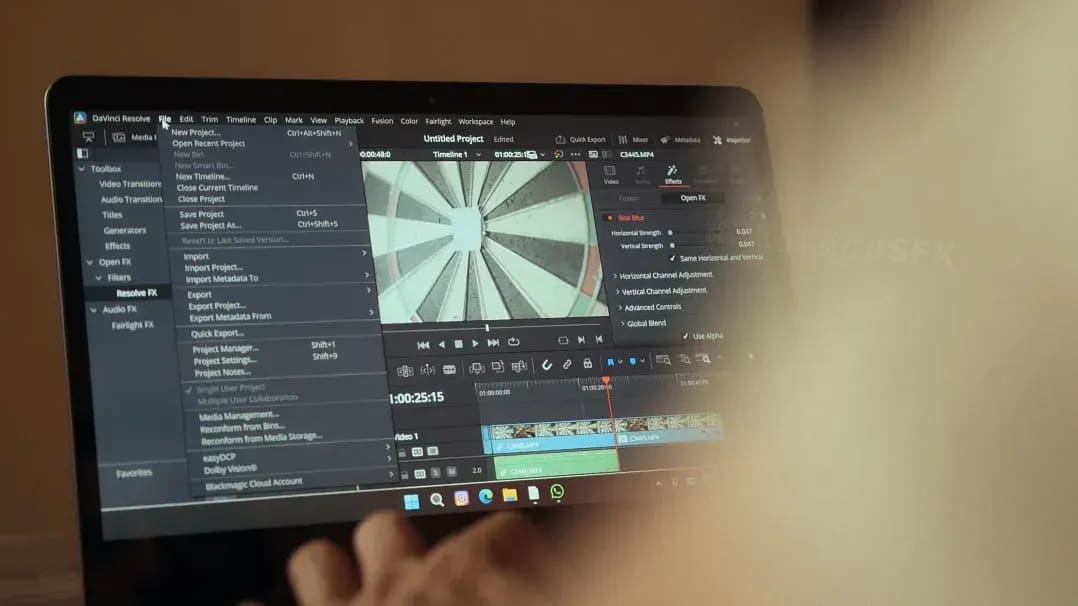Toggle the Box Blur effect enable switch
1078x606 pixels.
click(x=610, y=218)
